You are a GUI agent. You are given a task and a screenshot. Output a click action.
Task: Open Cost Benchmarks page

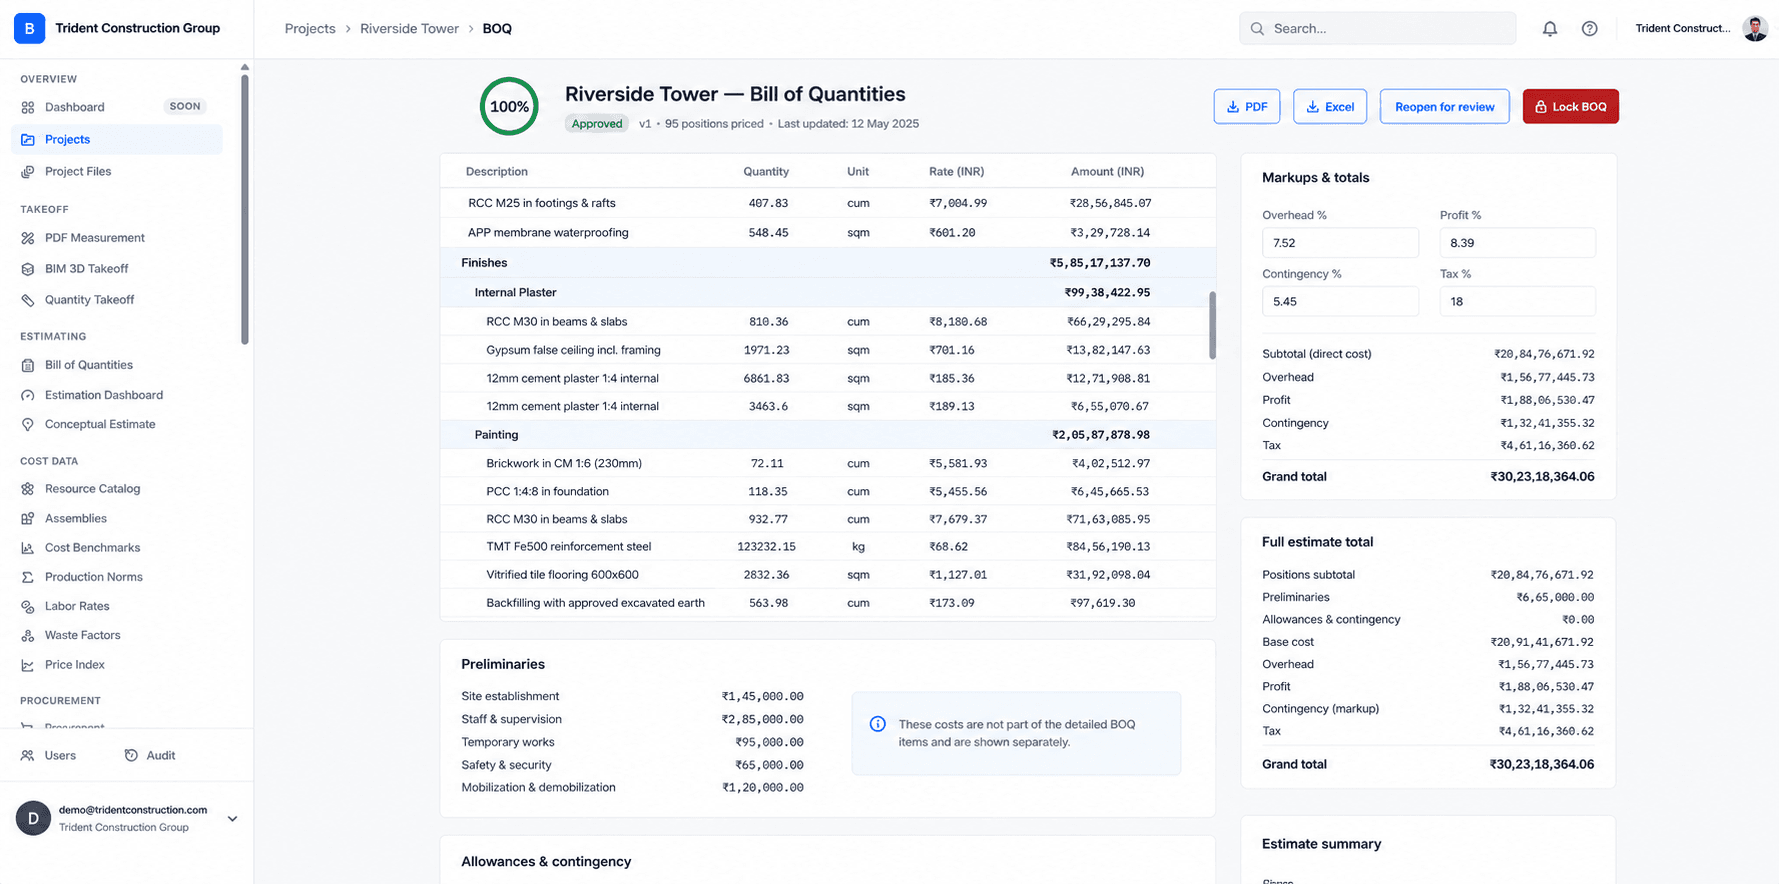(x=117, y=548)
